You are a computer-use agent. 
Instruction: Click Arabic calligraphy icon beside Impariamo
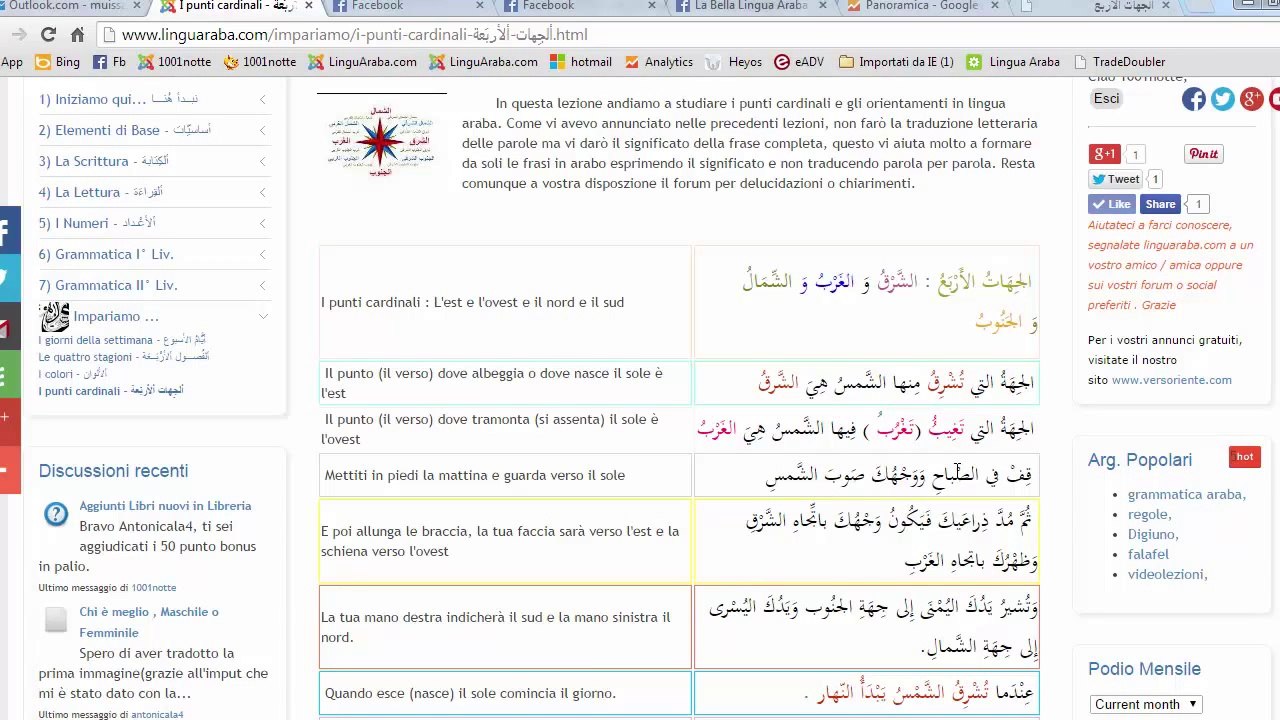pyautogui.click(x=54, y=317)
